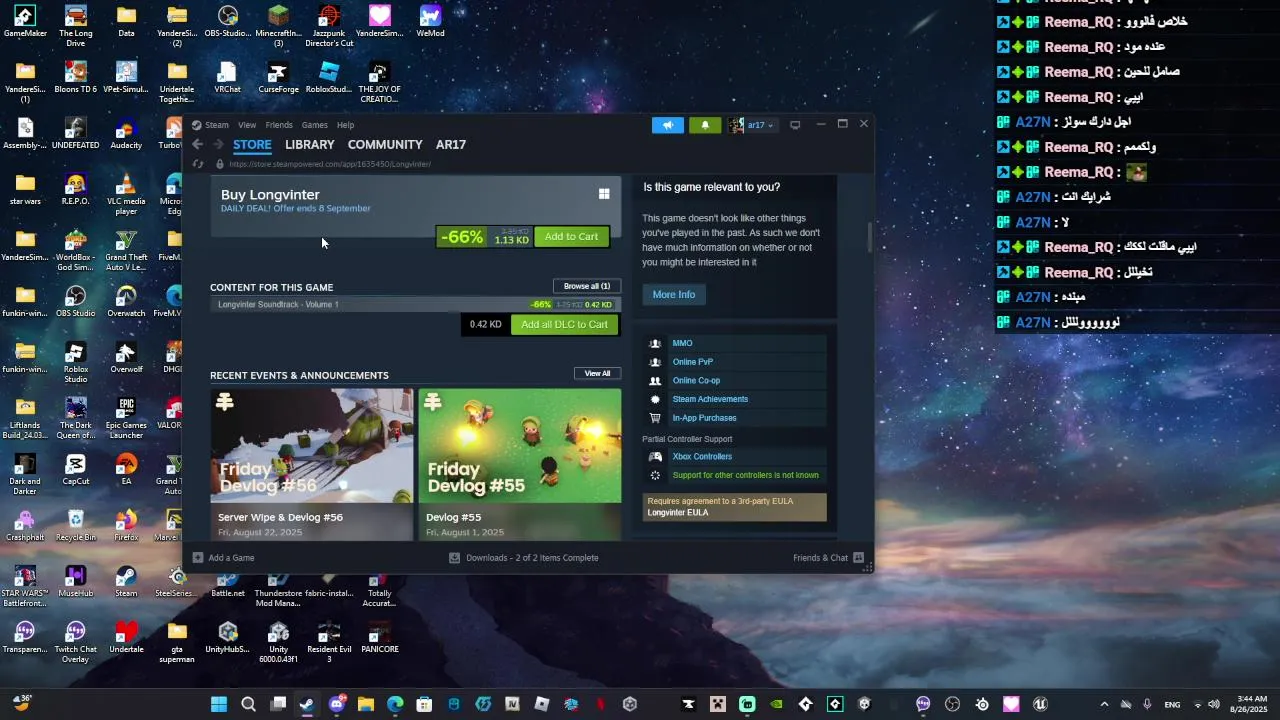
Task: Select Steam desktop shortcut
Action: pyautogui.click(x=126, y=583)
